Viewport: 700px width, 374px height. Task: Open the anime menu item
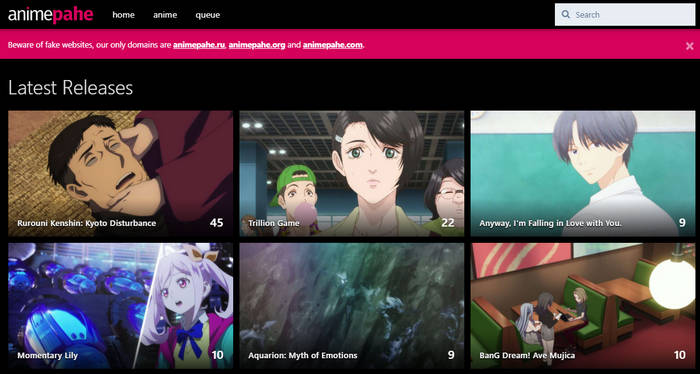165,15
